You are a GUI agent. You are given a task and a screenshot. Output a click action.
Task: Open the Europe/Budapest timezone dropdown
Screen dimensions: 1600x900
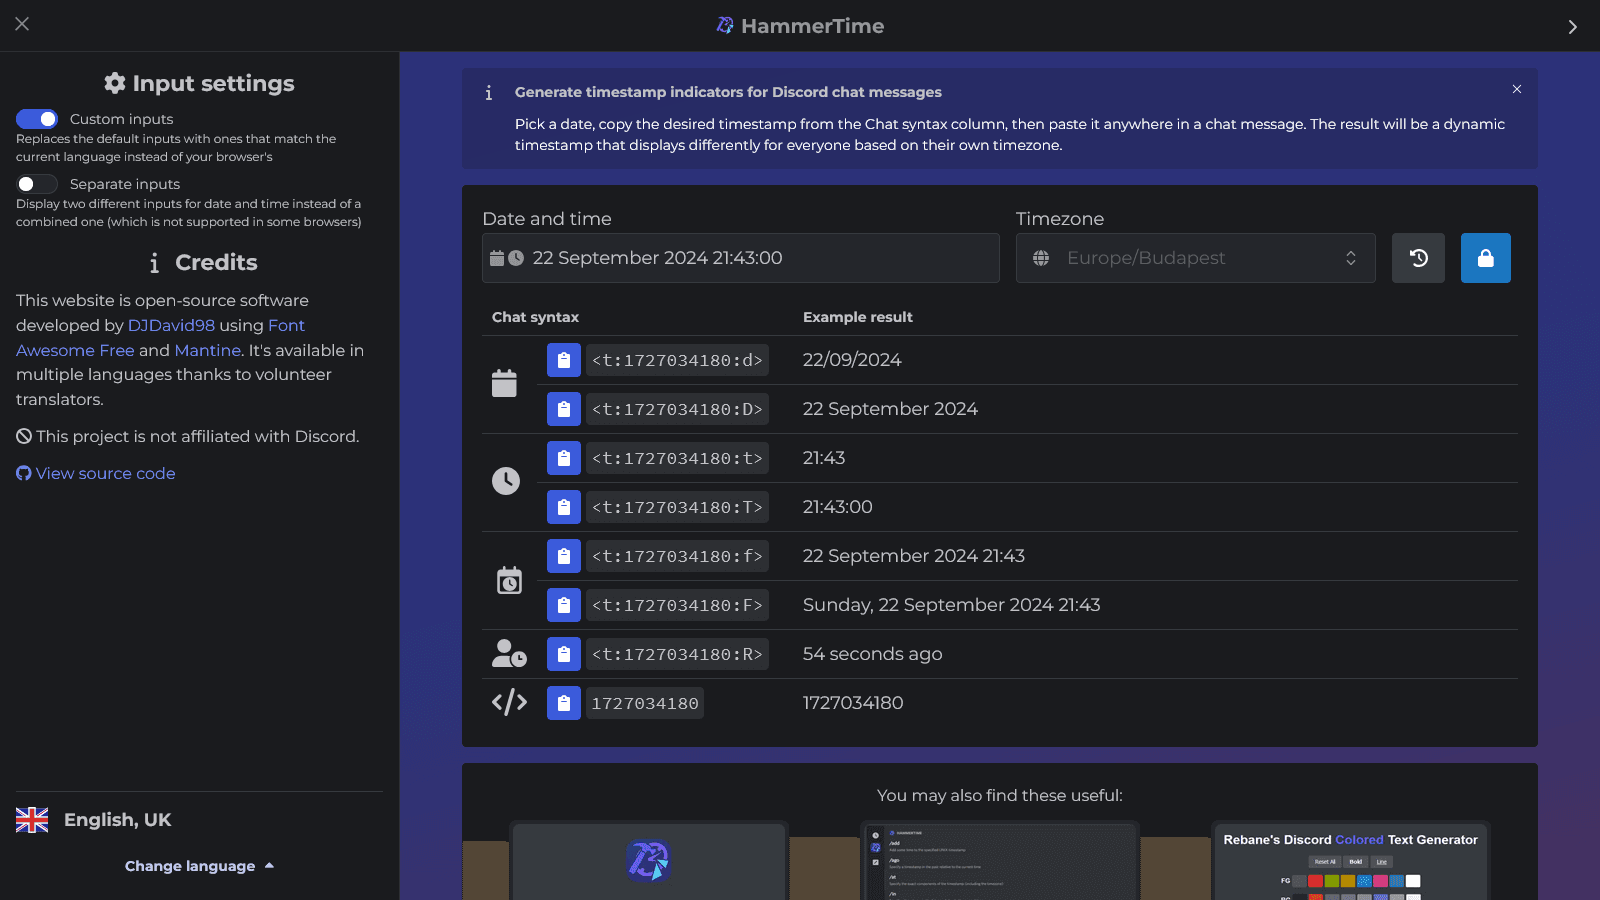1195,257
